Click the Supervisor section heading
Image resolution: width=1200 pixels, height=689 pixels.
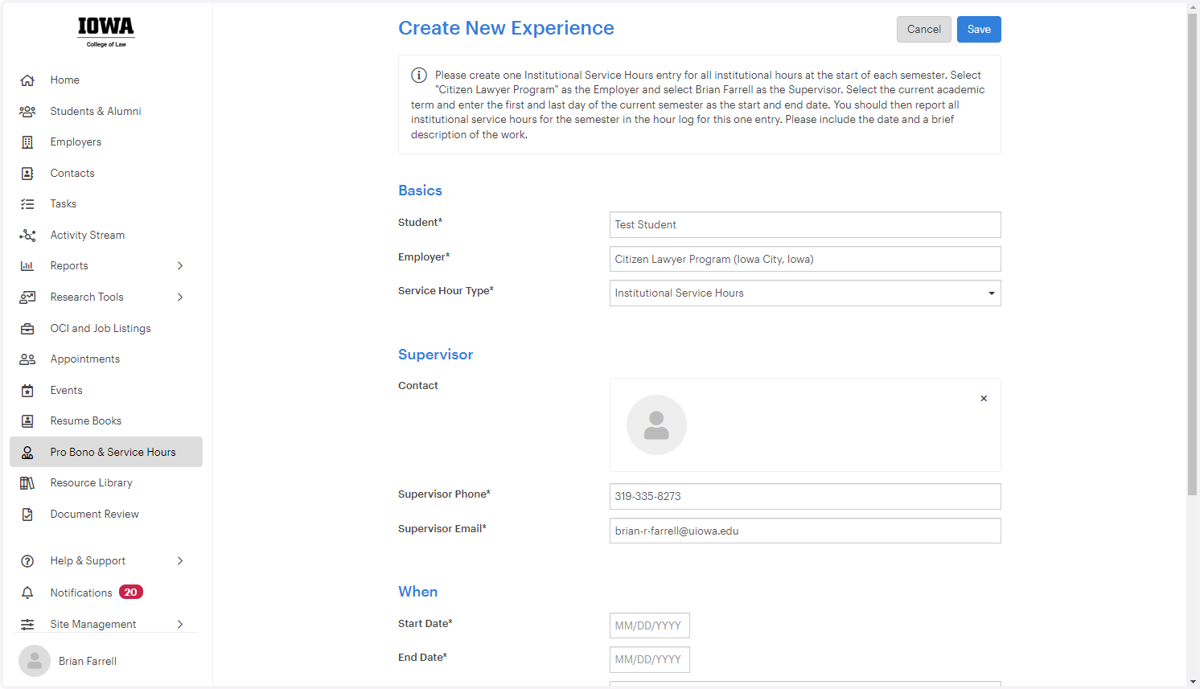[435, 355]
